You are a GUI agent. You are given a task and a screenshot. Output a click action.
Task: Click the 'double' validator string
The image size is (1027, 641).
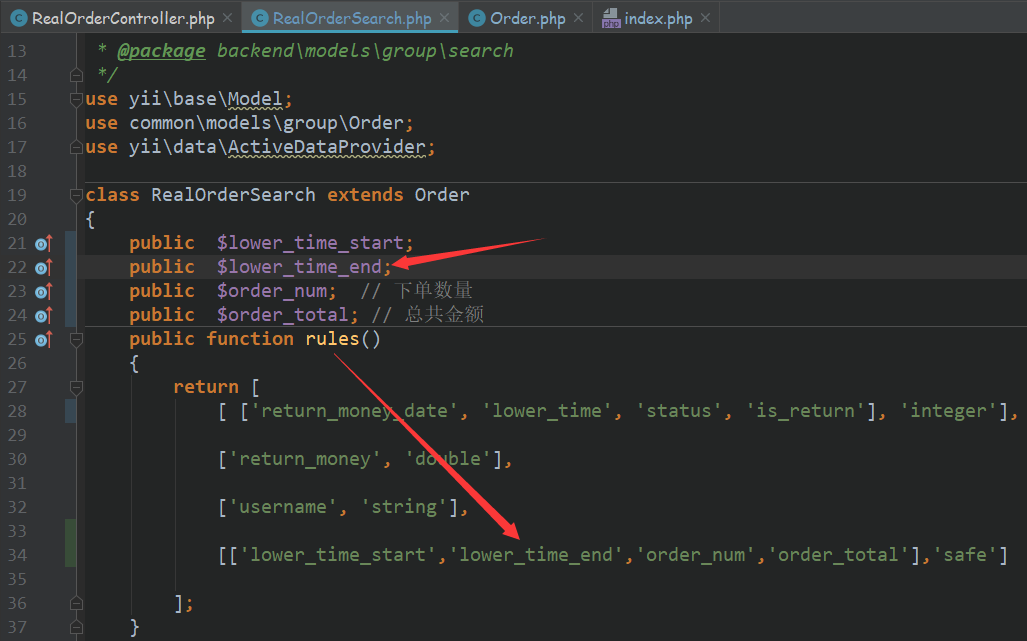pos(448,459)
